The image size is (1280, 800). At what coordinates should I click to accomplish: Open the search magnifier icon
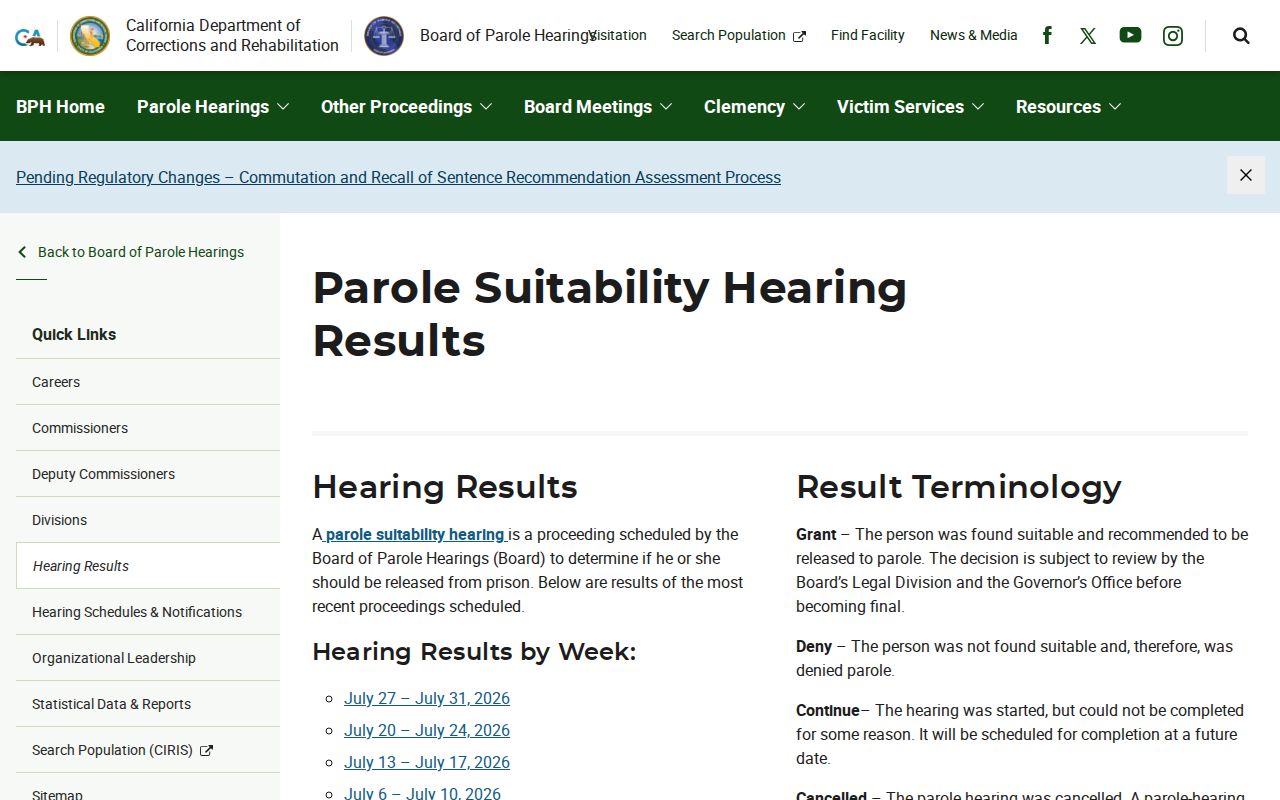(x=1241, y=36)
